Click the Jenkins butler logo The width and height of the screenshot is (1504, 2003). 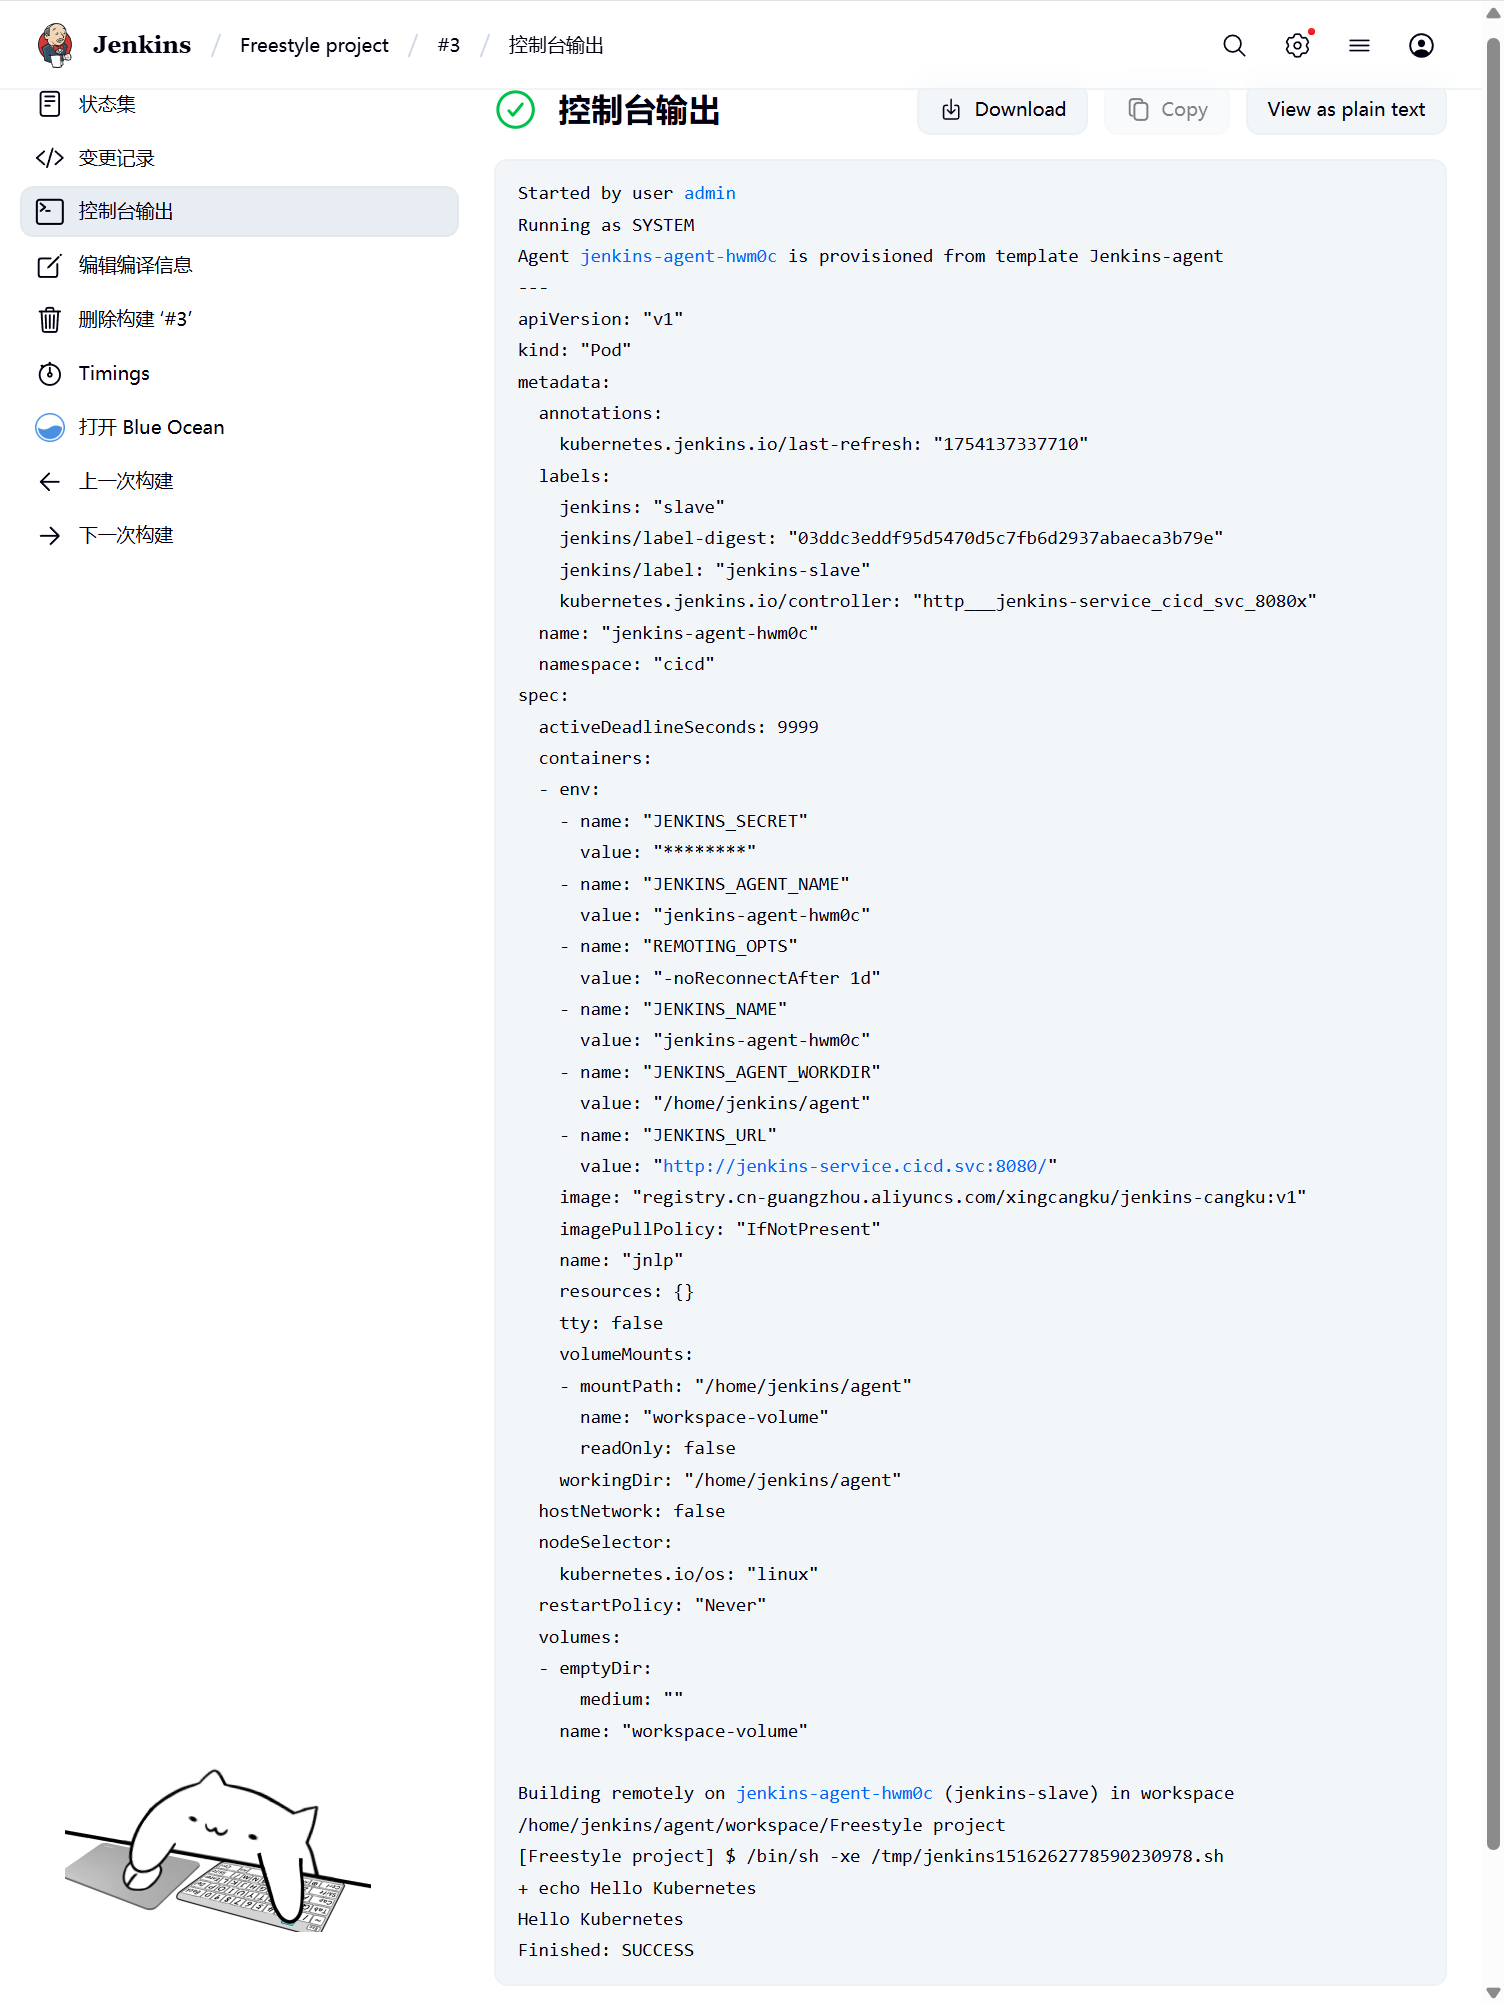pos(55,45)
